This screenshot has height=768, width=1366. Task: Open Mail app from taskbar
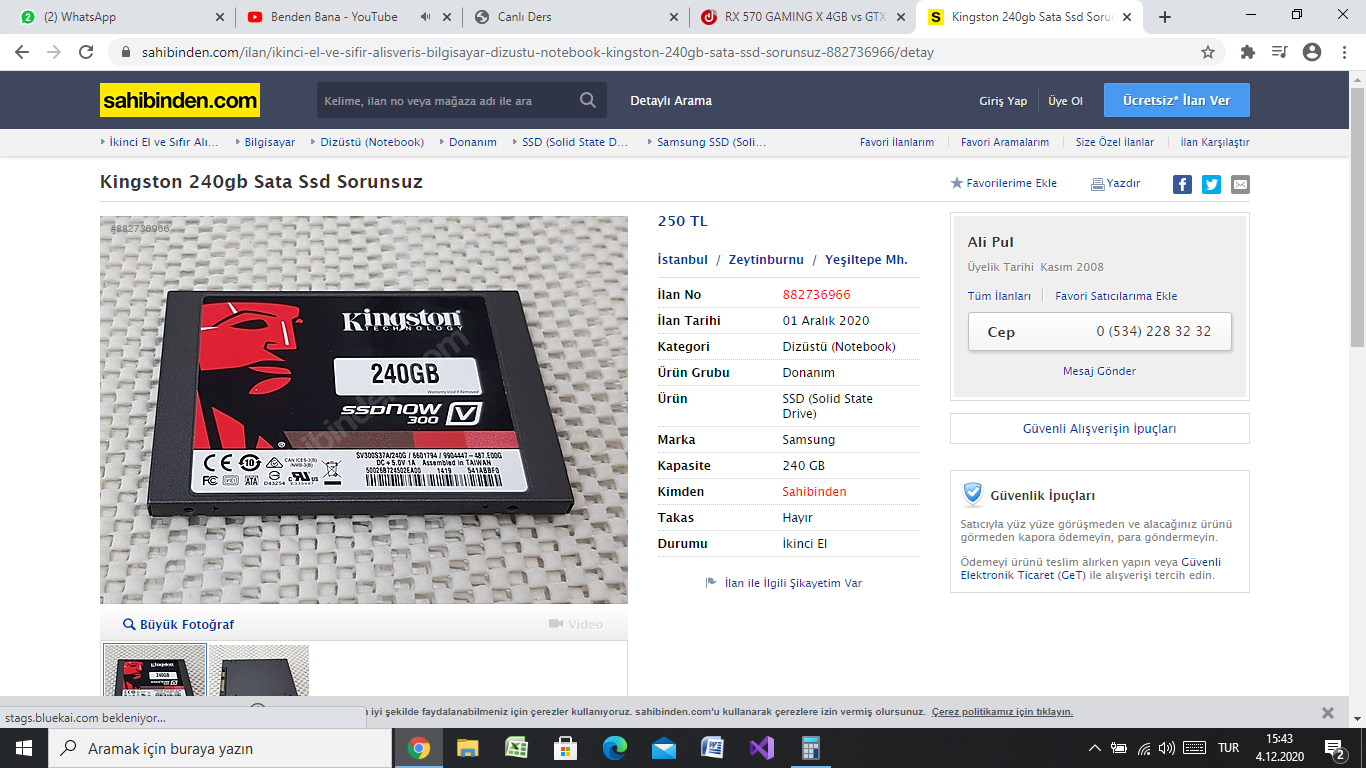point(663,748)
